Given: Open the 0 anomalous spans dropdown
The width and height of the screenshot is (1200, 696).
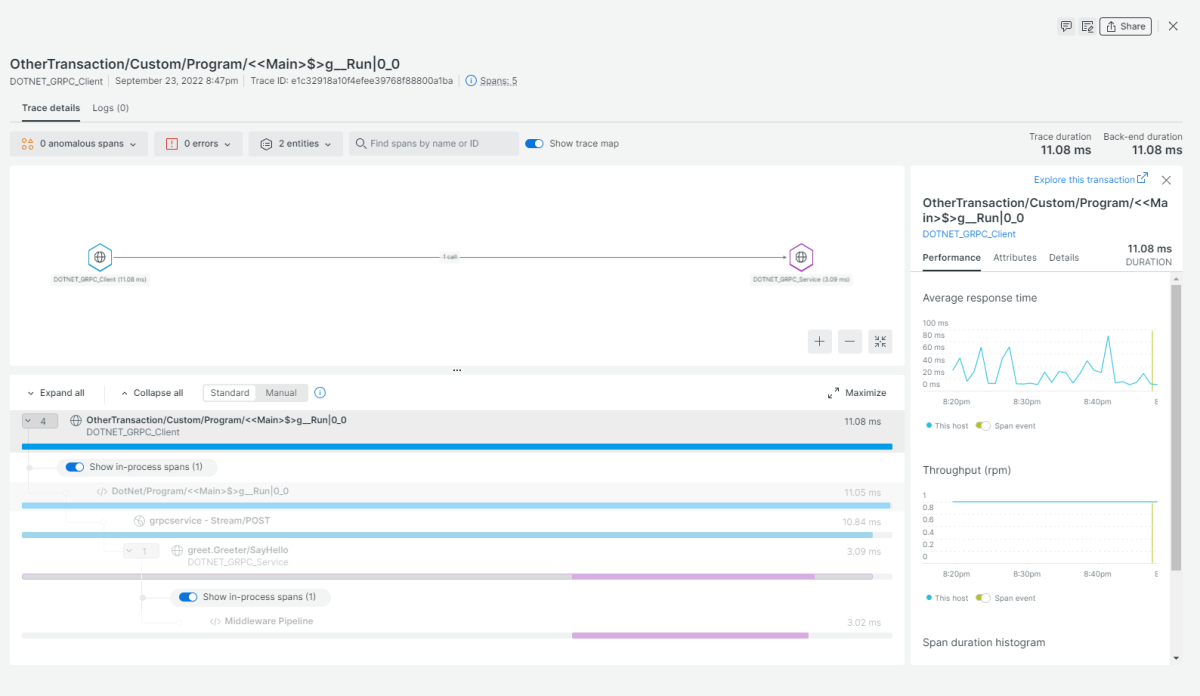Looking at the screenshot, I should [x=79, y=144].
